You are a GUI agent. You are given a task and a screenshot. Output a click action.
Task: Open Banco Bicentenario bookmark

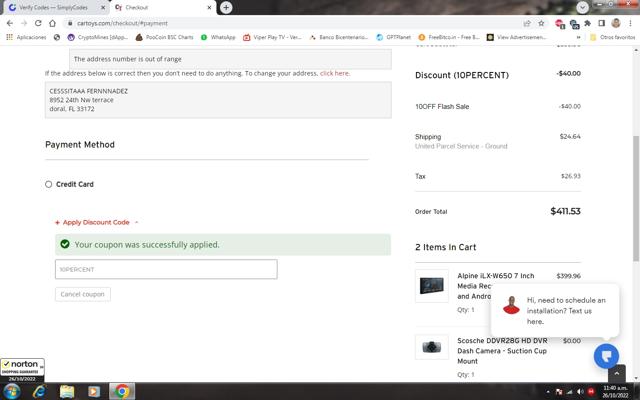pos(339,37)
